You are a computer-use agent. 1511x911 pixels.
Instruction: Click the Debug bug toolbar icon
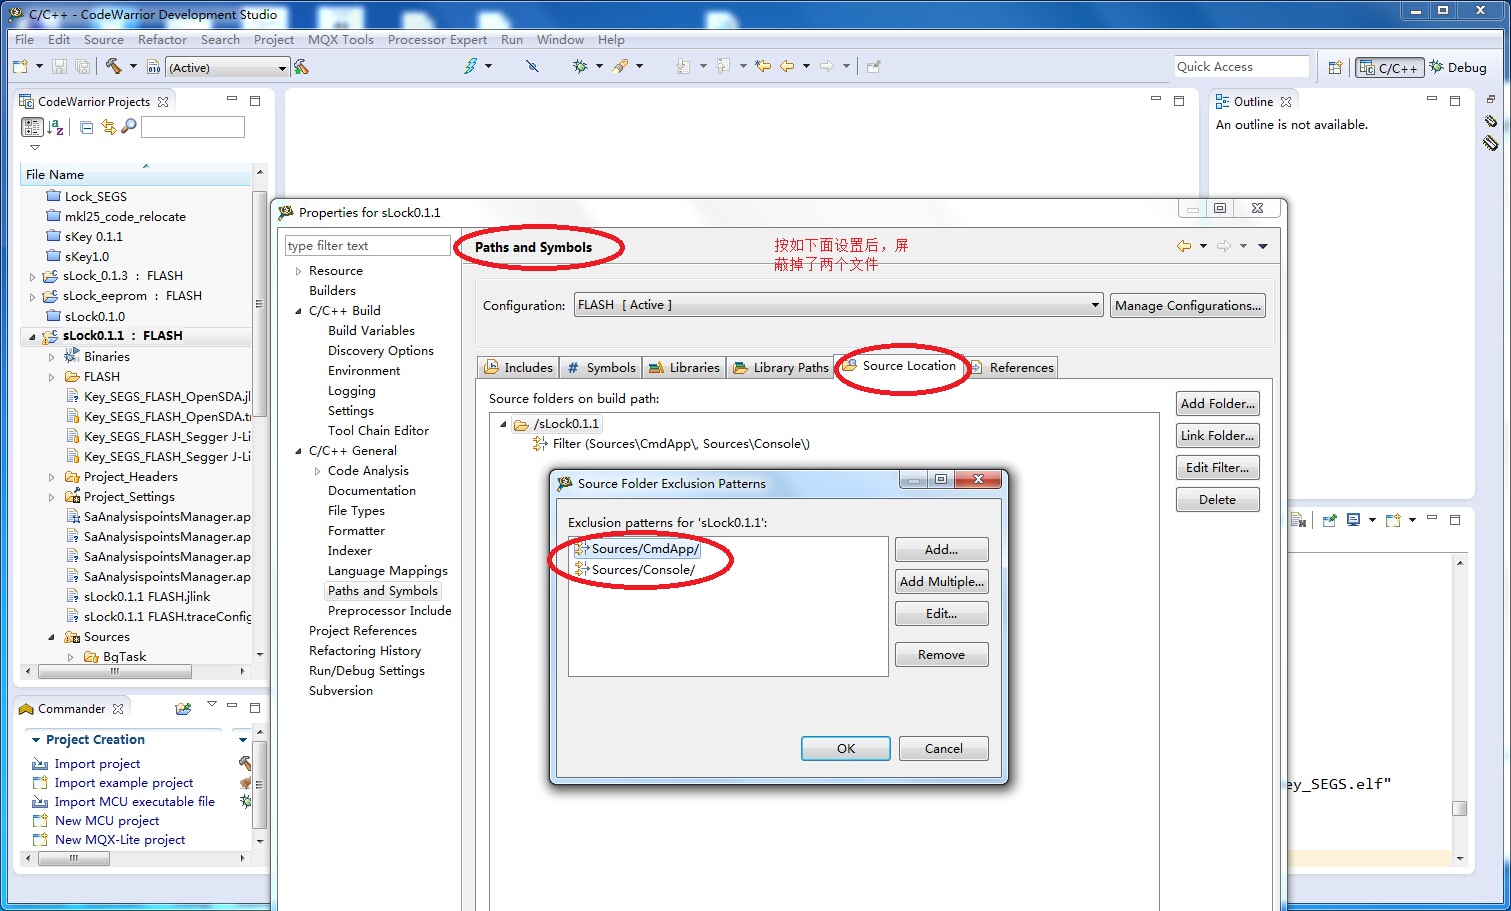[x=580, y=66]
